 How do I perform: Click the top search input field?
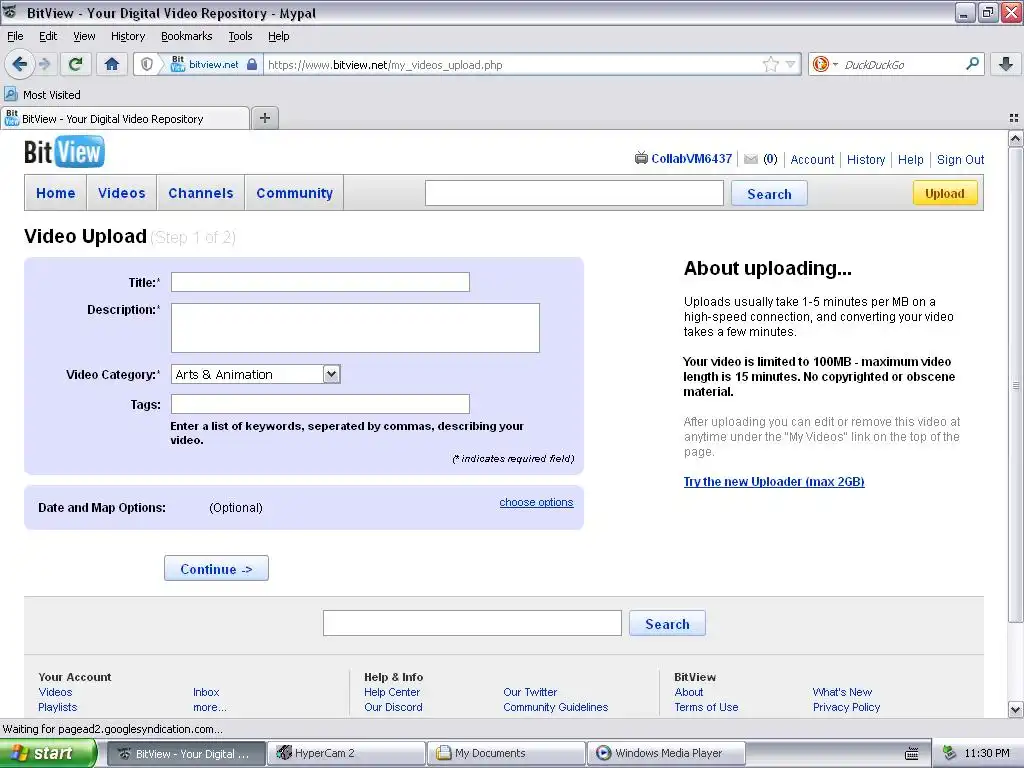[574, 193]
